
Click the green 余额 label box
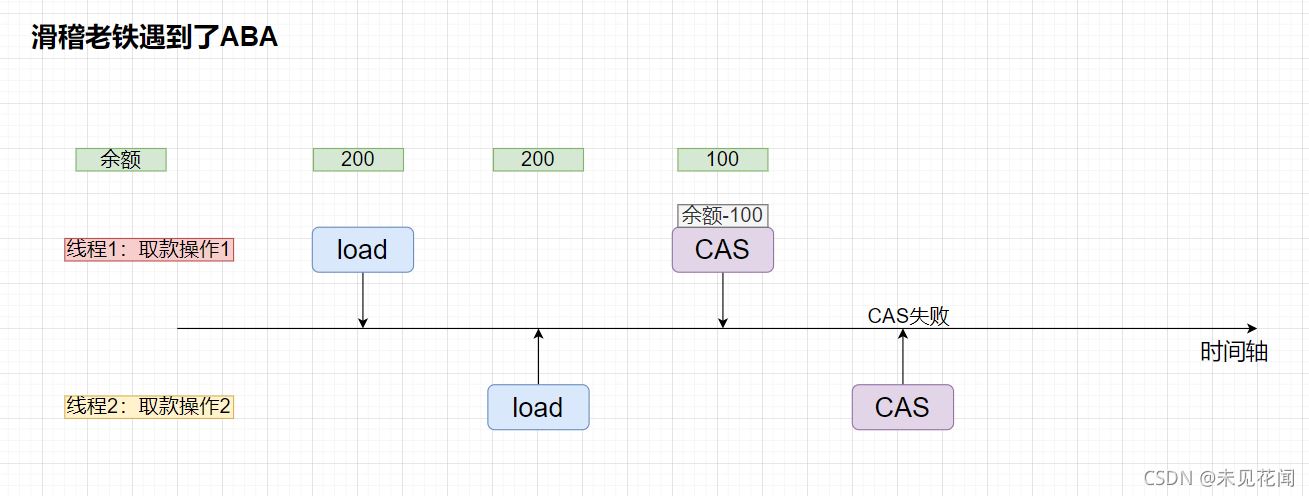pos(121,159)
